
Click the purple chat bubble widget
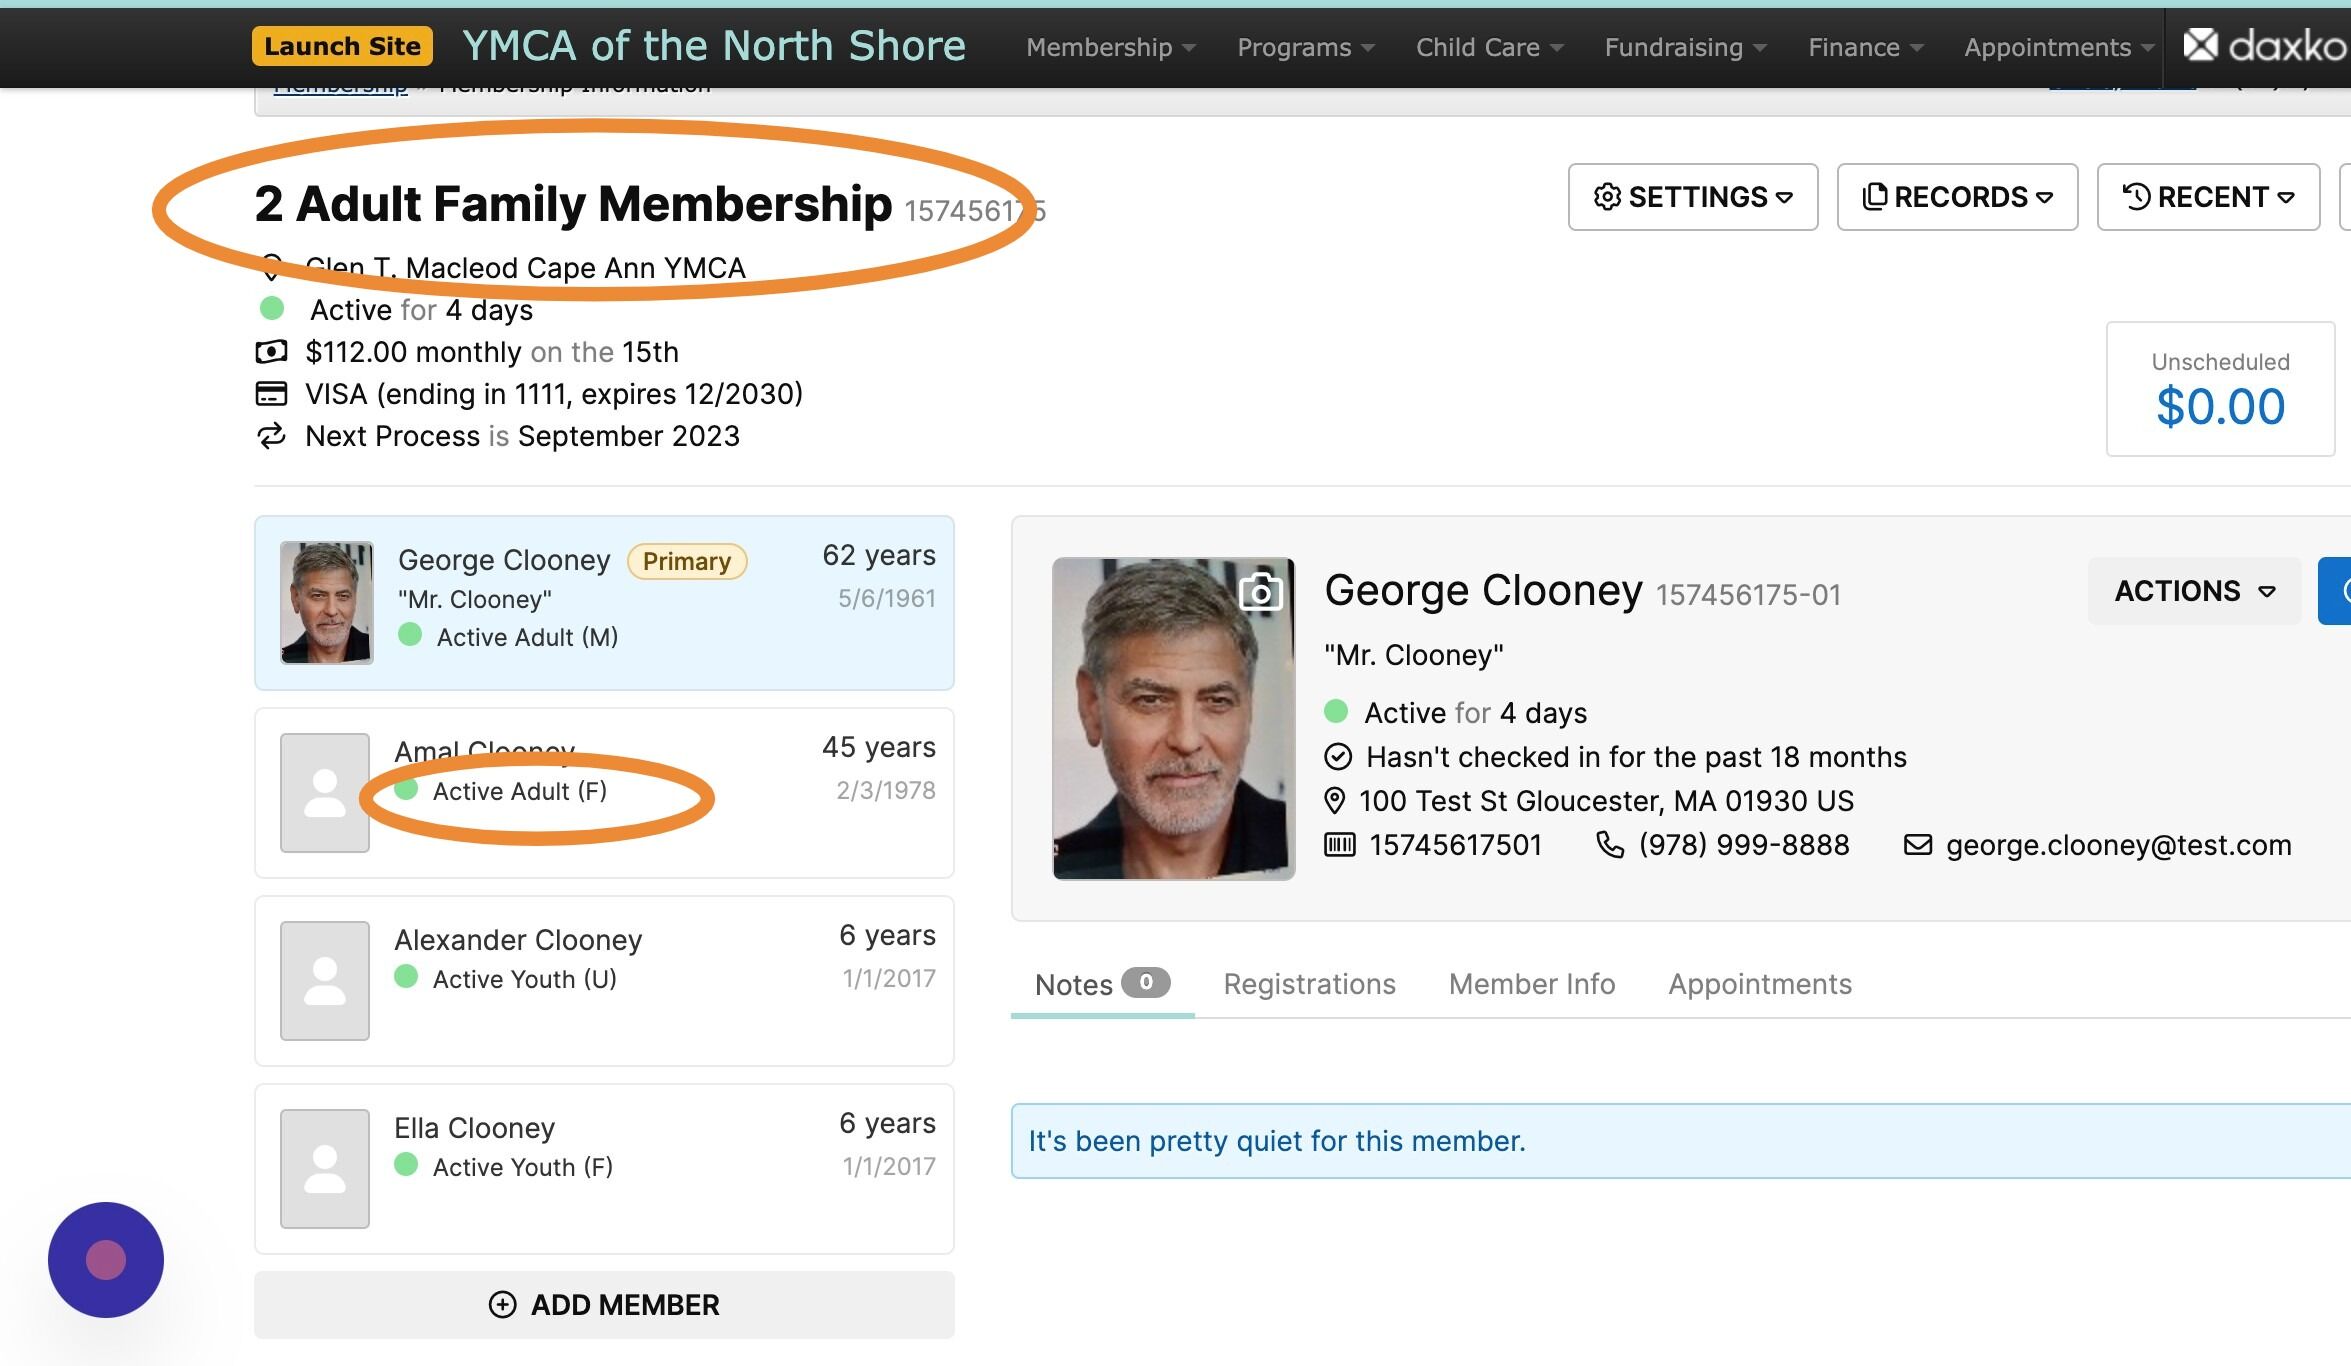tap(106, 1260)
